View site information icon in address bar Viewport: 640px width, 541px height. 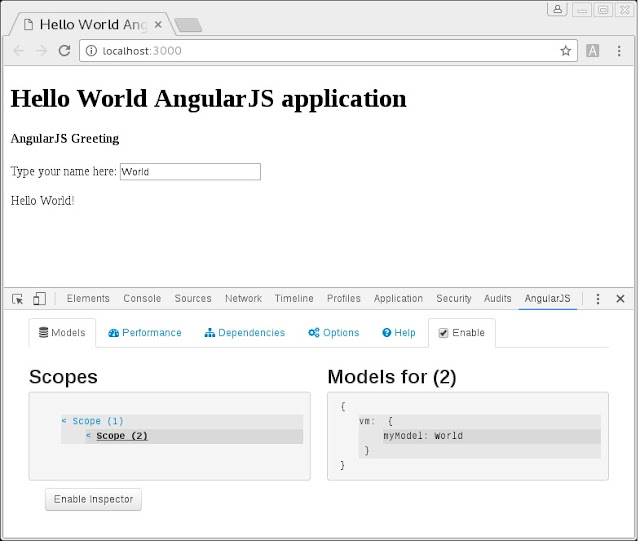(x=91, y=51)
